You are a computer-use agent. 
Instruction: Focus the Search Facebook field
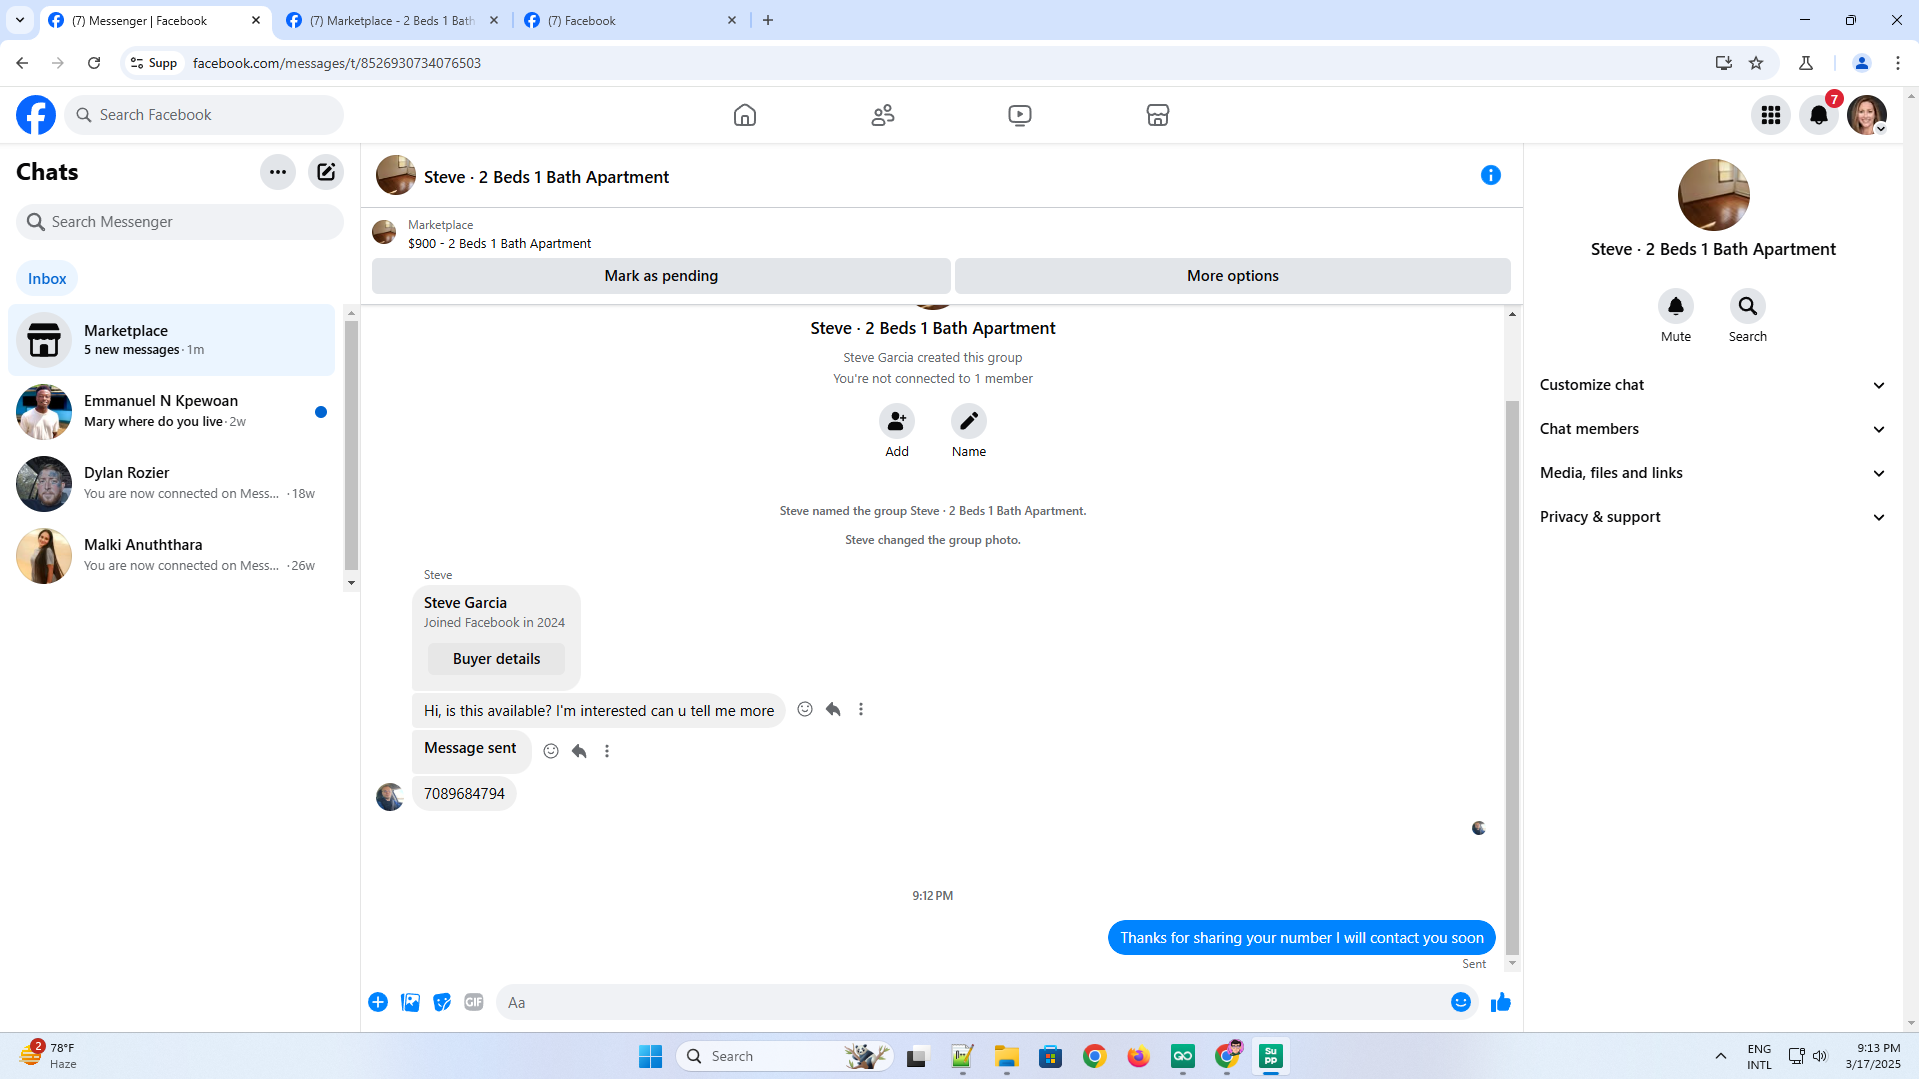pos(204,115)
